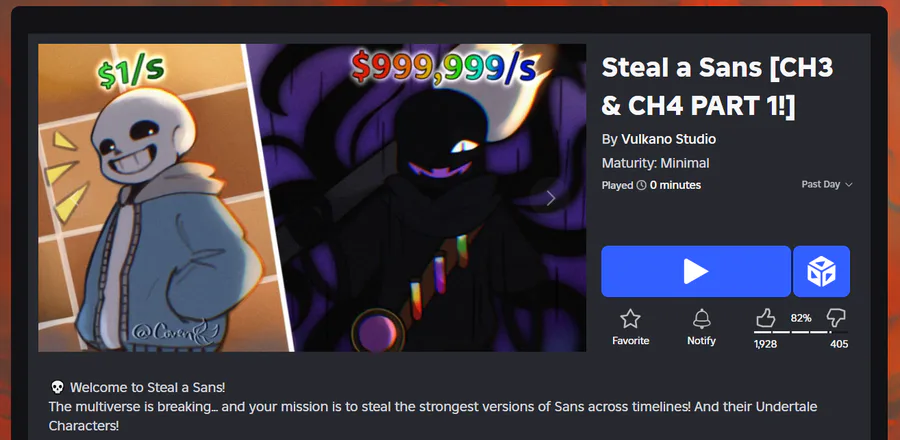Click the chevron next to Past Day
The image size is (900, 440).
(849, 185)
